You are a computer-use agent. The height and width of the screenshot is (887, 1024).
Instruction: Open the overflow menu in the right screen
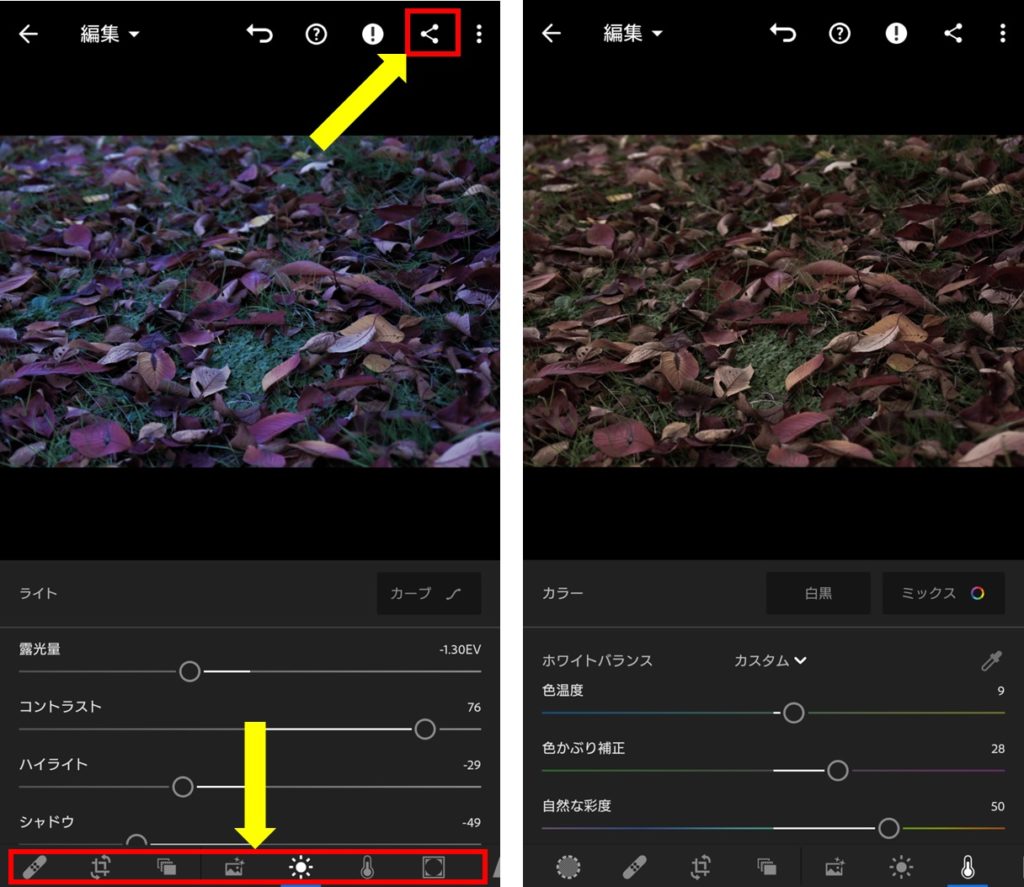point(1002,33)
